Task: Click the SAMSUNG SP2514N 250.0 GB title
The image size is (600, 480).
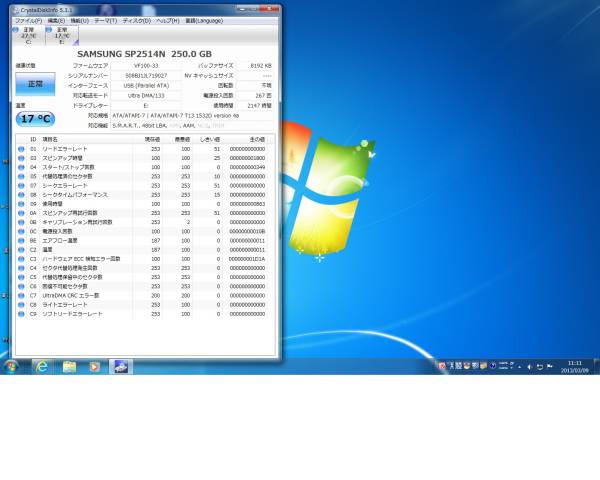Action: (x=144, y=54)
